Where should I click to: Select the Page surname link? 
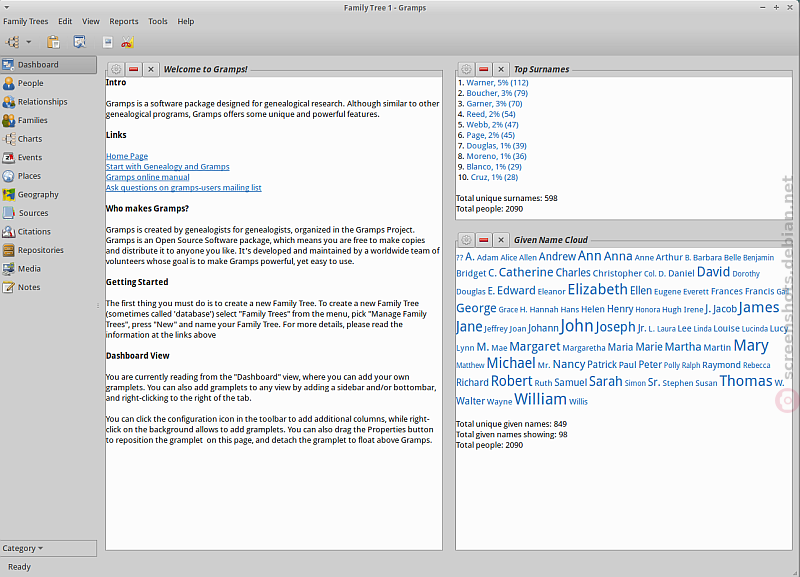(x=490, y=135)
